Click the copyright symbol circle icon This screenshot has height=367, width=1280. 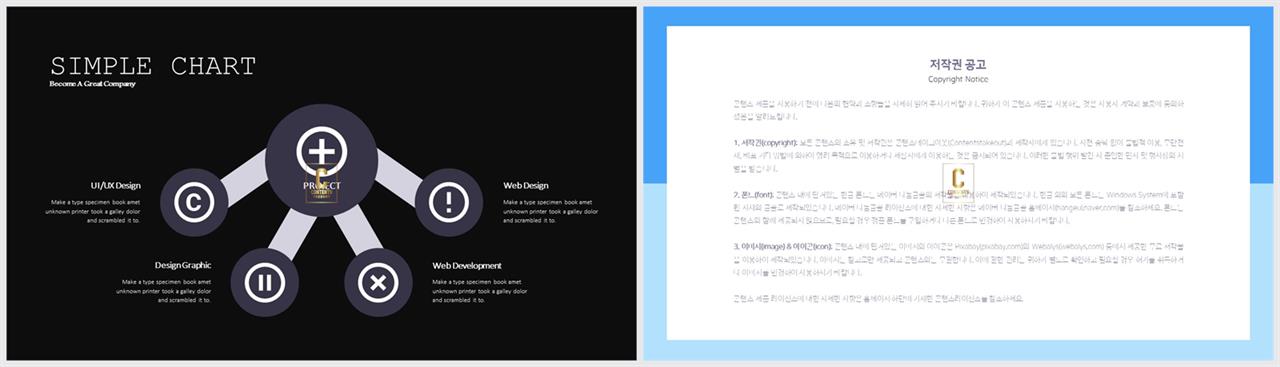[194, 203]
